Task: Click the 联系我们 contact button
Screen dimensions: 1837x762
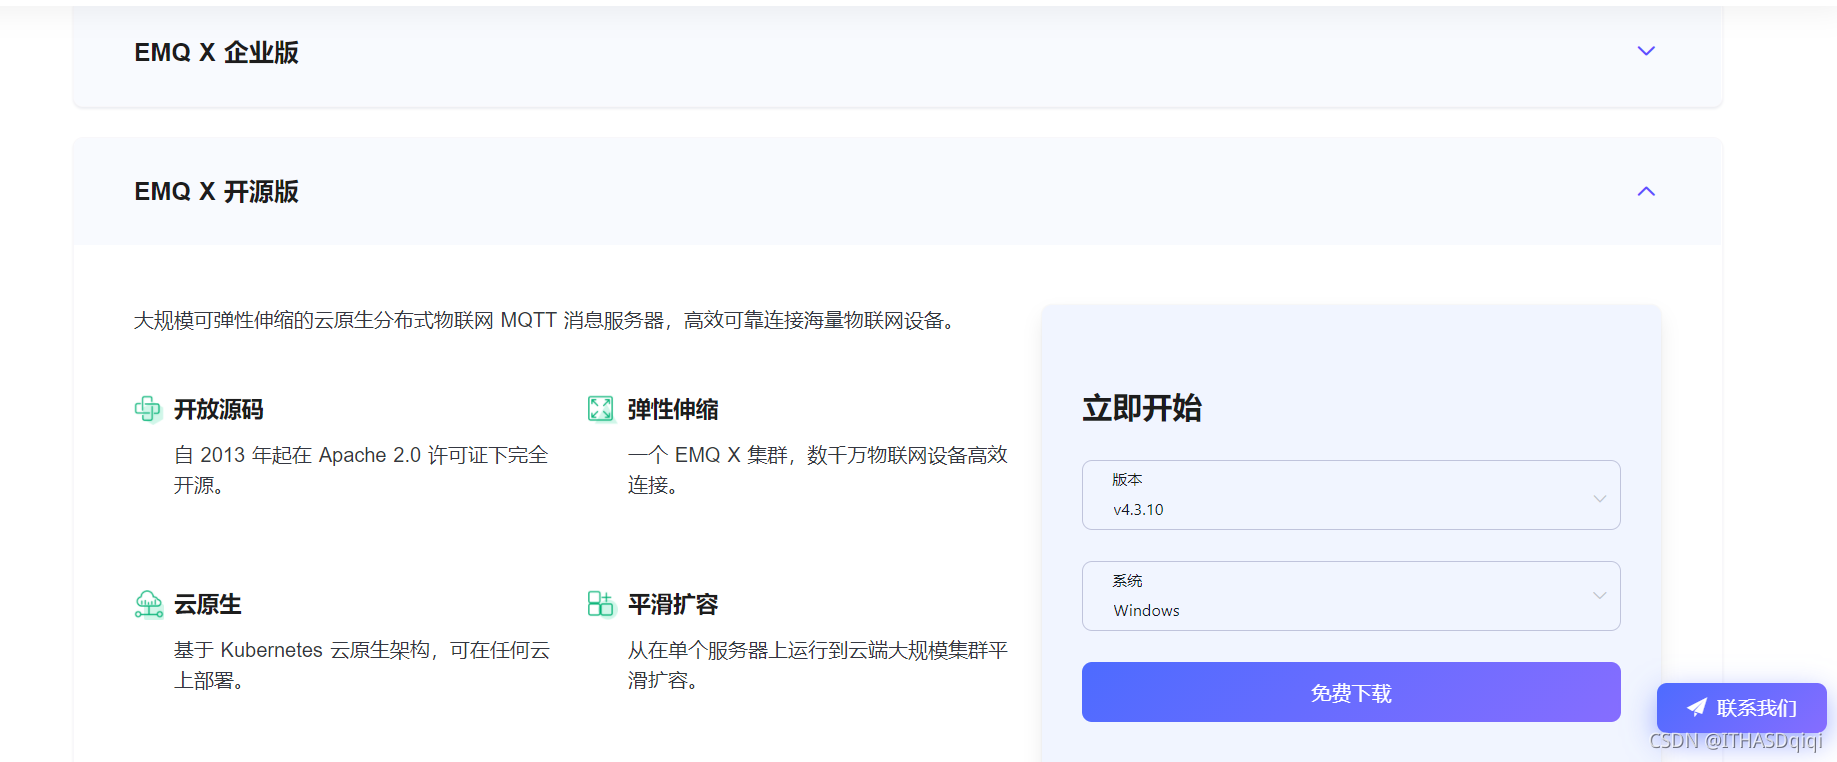Action: [x=1741, y=708]
